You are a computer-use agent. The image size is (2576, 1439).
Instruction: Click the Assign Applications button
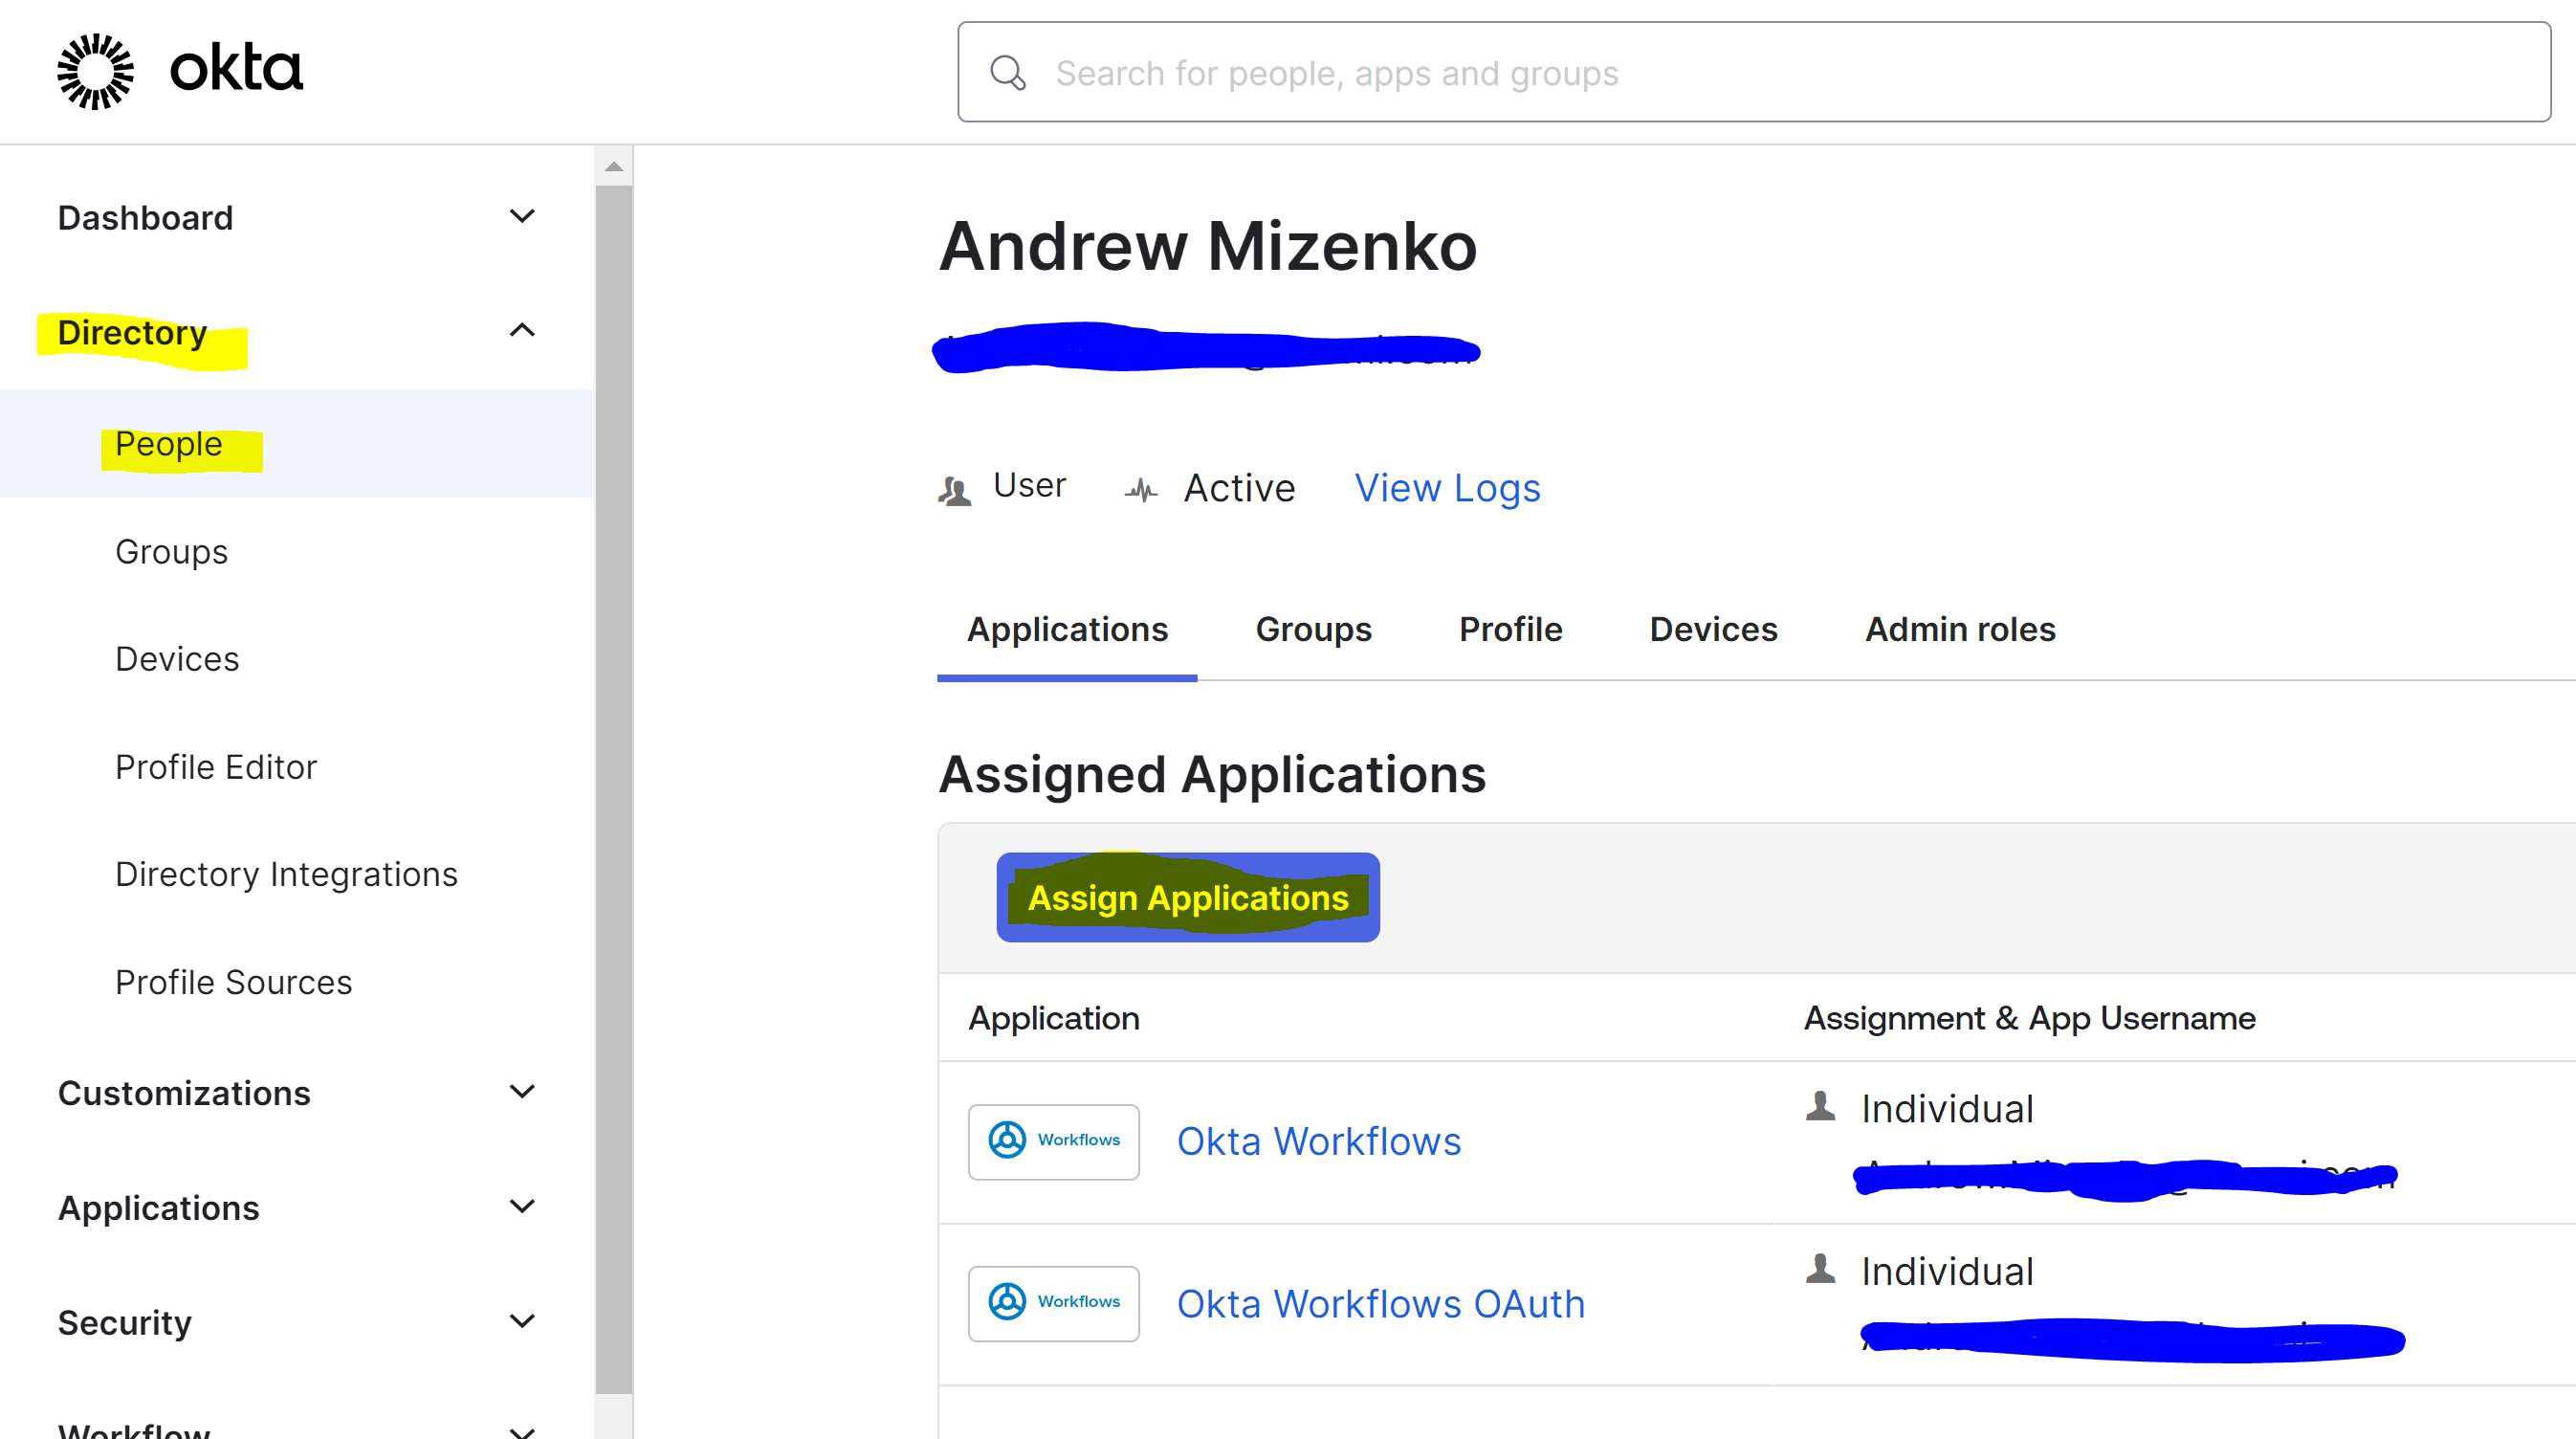1188,897
